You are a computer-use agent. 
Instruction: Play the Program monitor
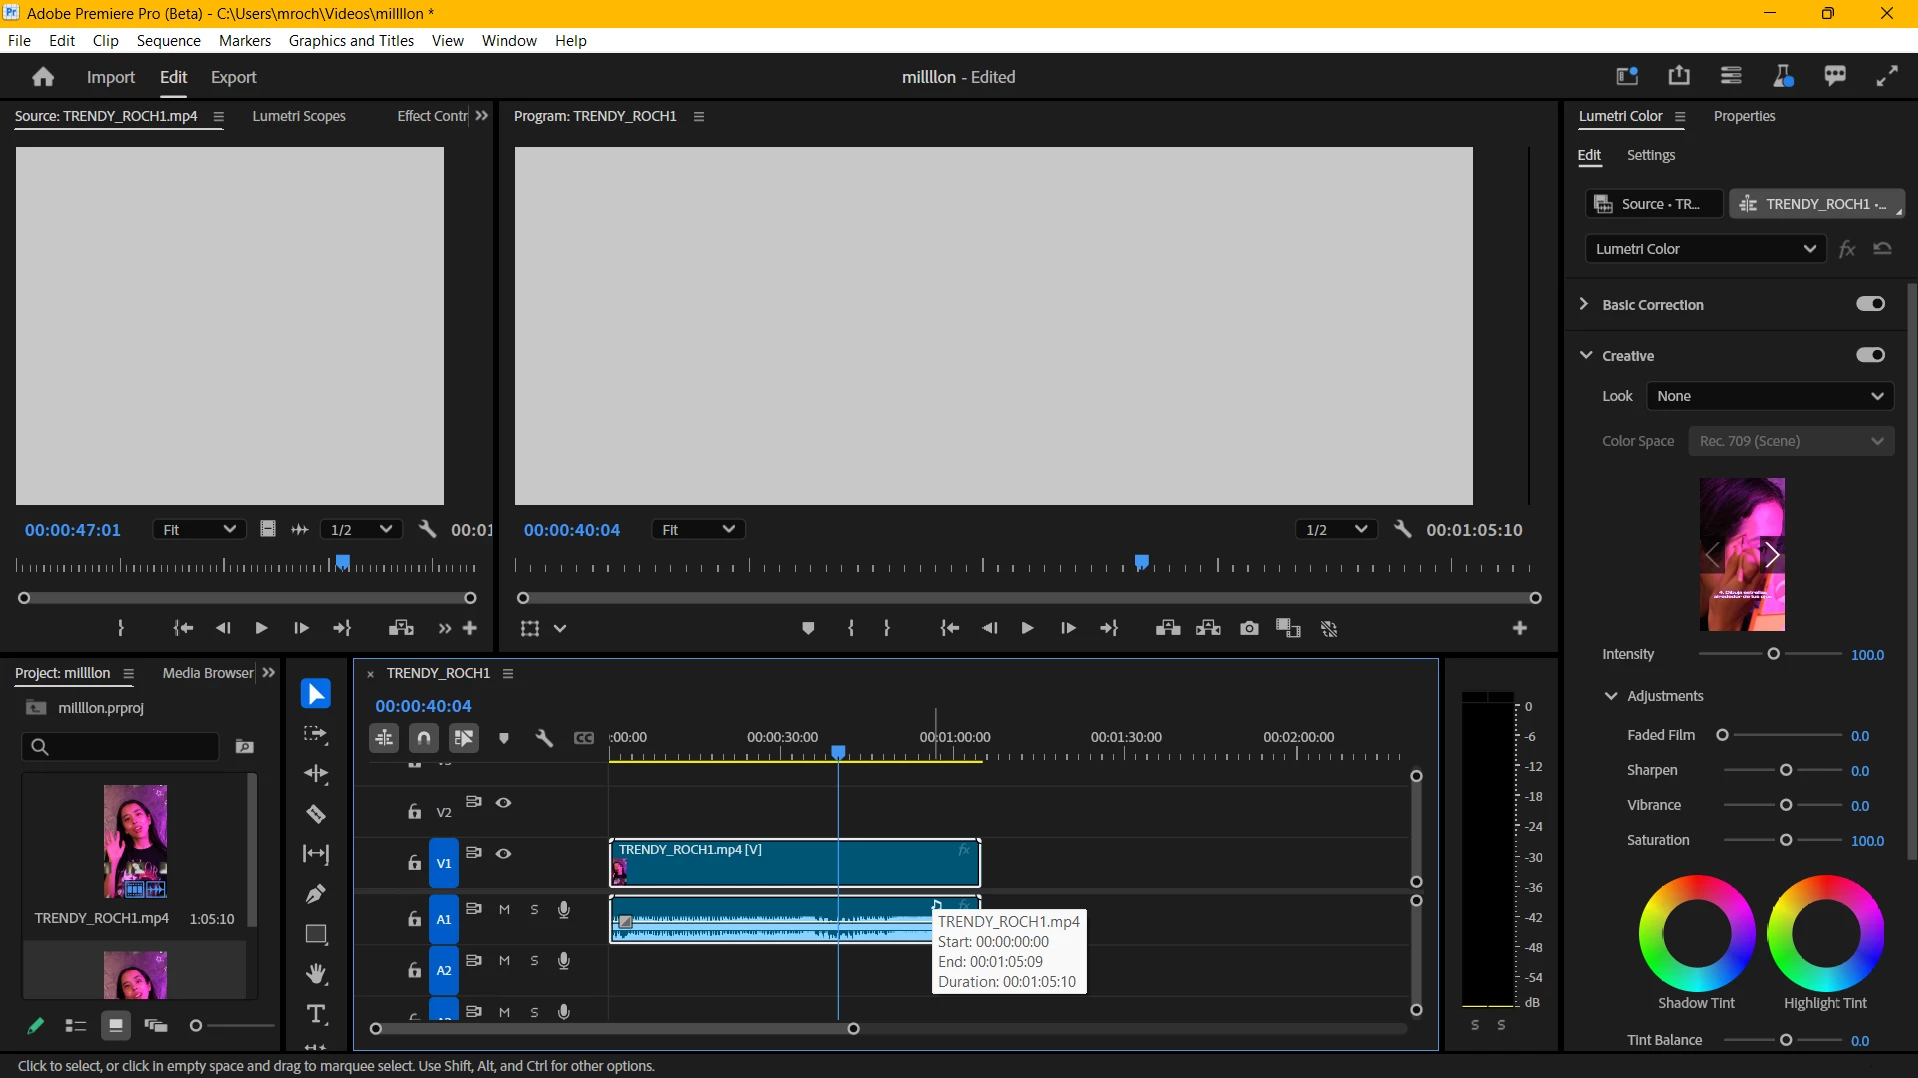1027,628
